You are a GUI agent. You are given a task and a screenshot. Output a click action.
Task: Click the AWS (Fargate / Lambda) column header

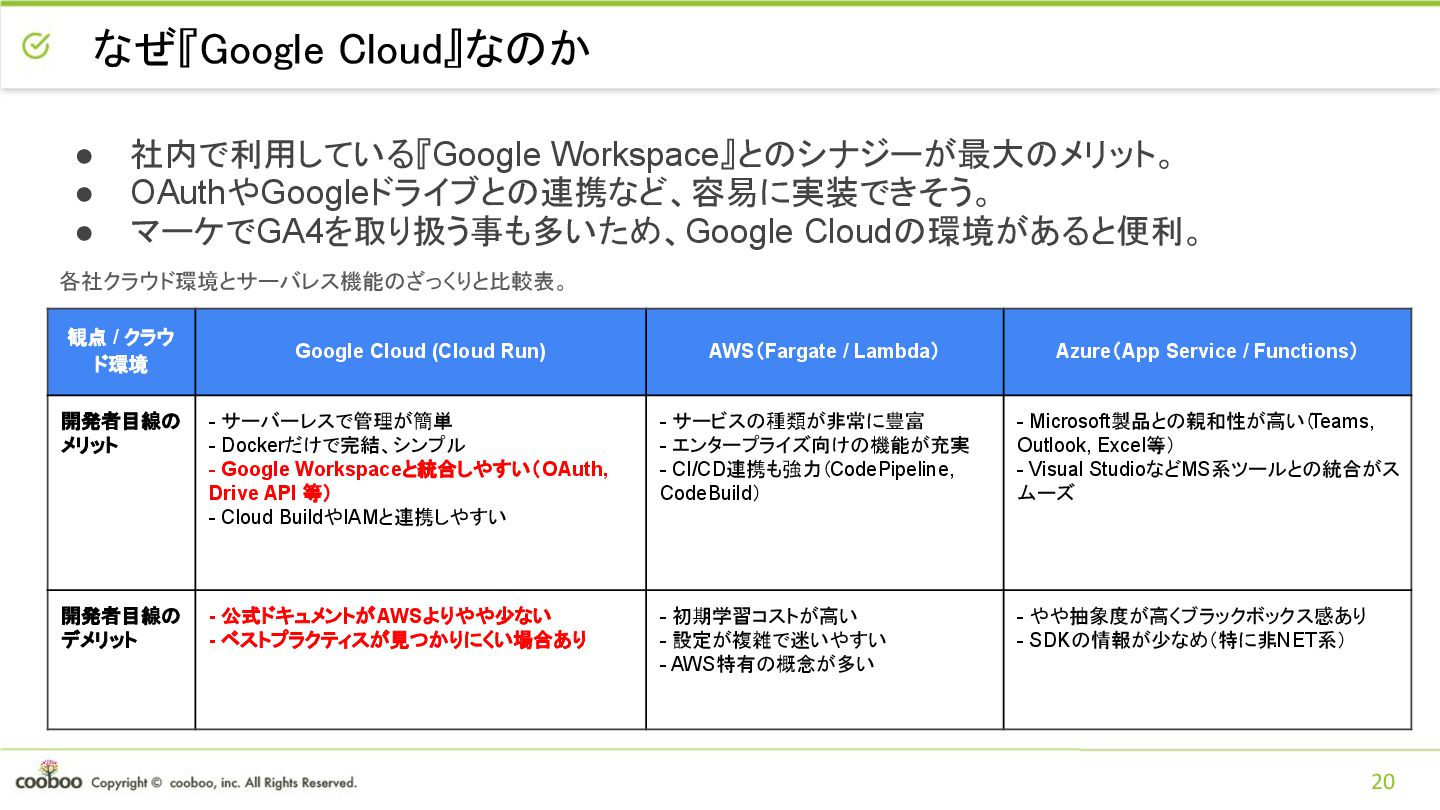coord(824,351)
